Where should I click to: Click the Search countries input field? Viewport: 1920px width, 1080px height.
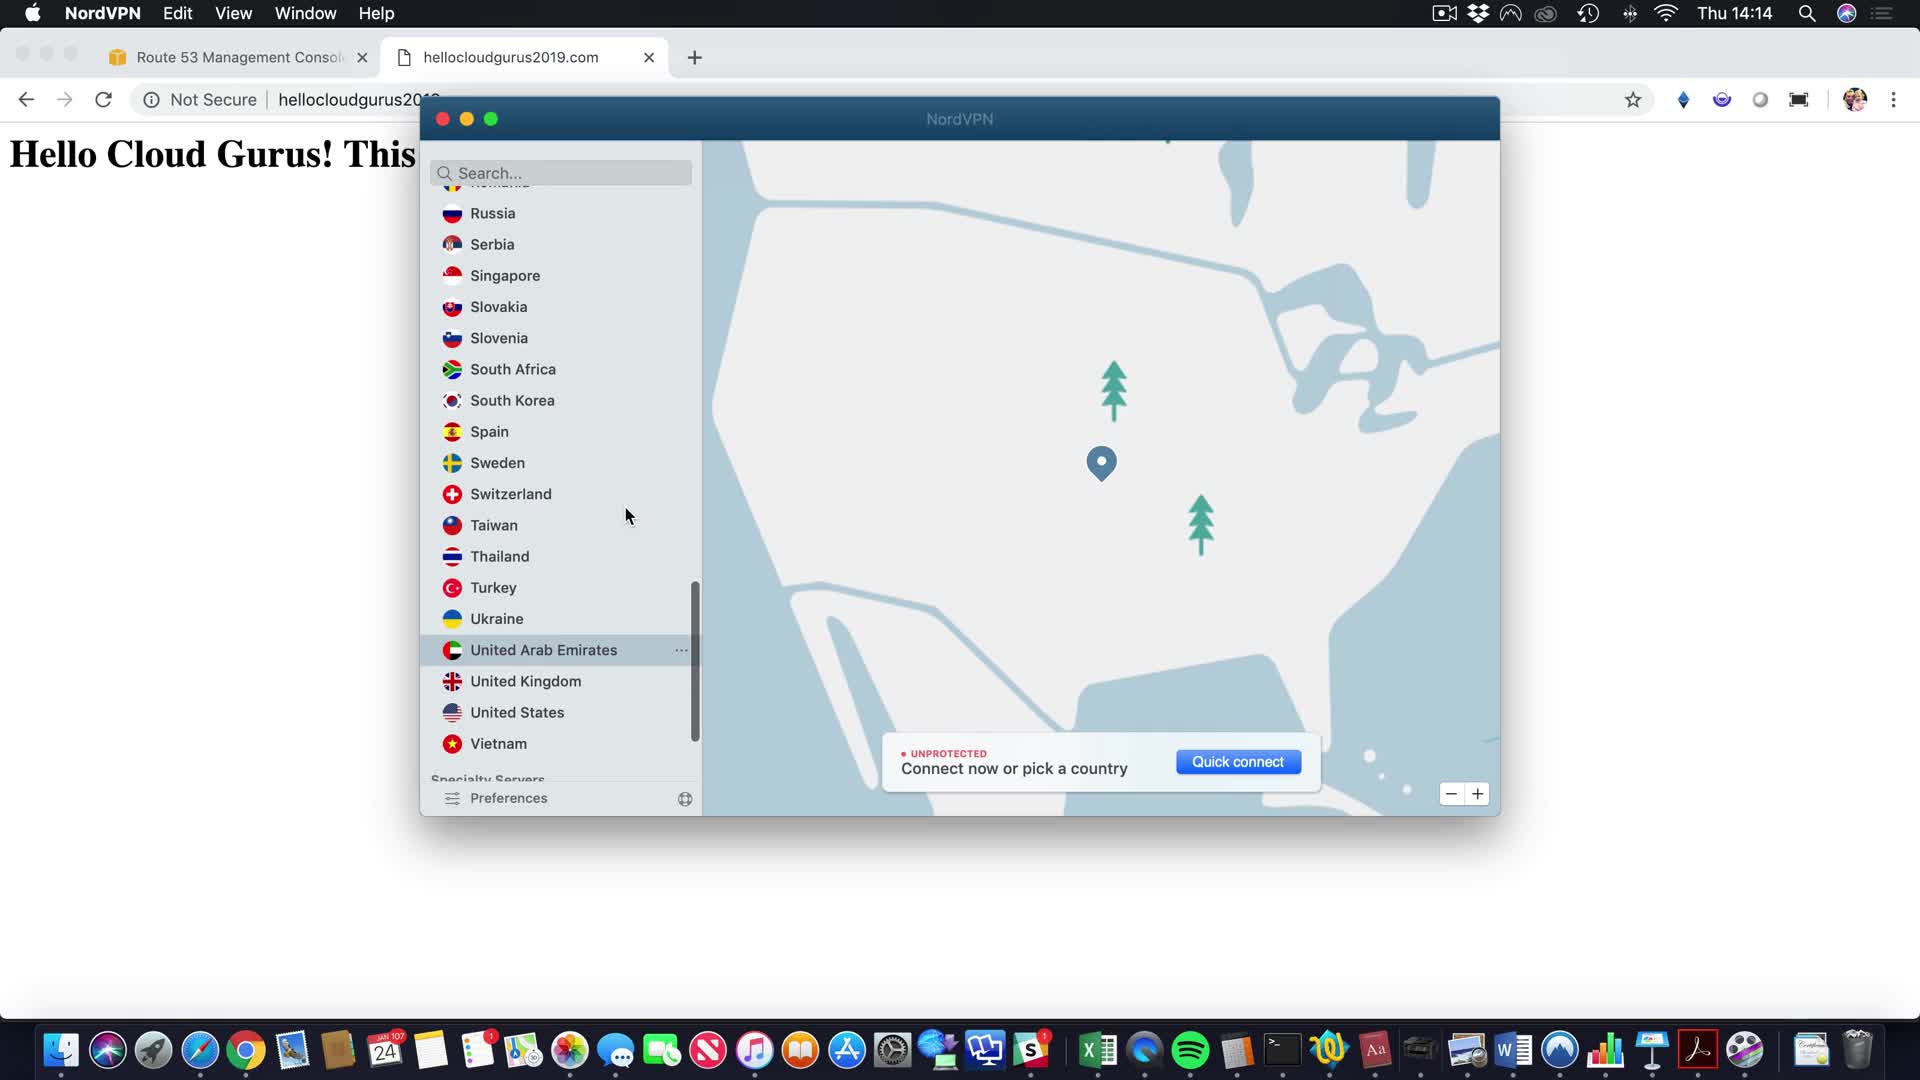(x=570, y=173)
